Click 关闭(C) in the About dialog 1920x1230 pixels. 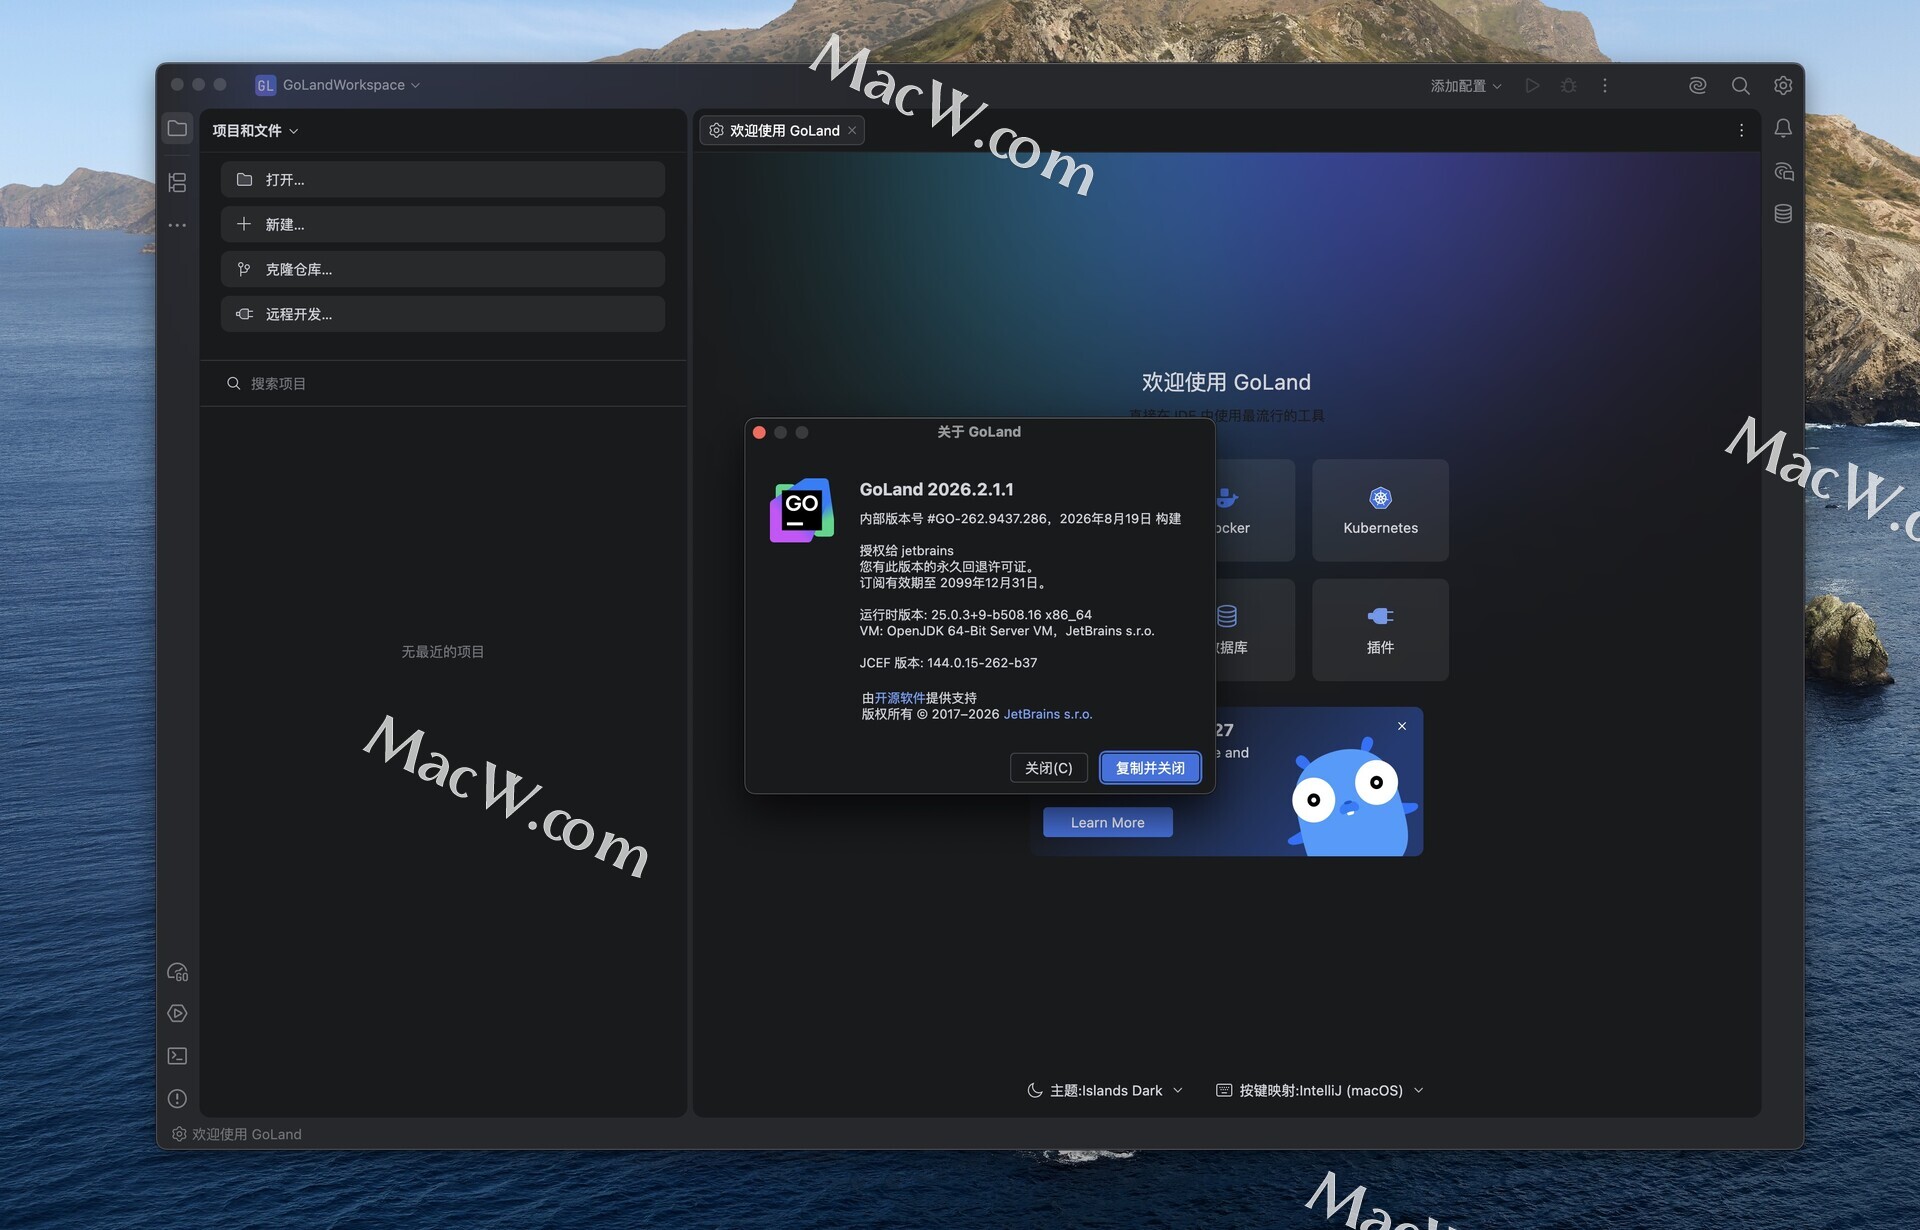[1048, 768]
